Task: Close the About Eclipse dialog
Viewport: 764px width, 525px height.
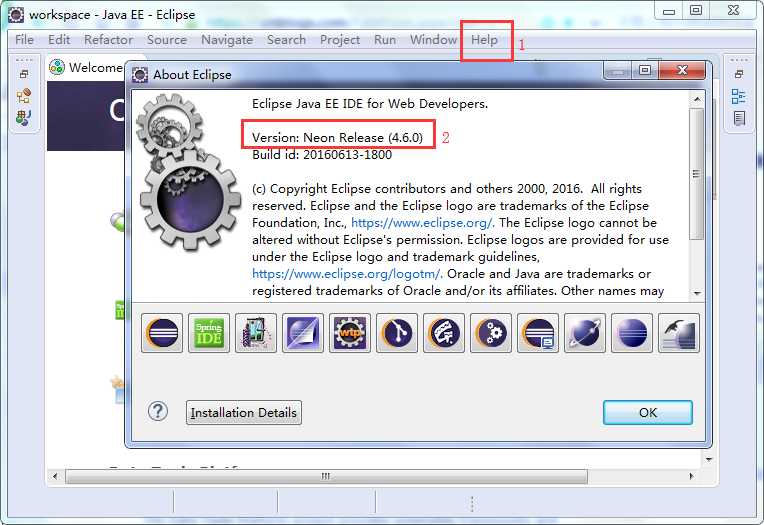Action: click(x=682, y=70)
